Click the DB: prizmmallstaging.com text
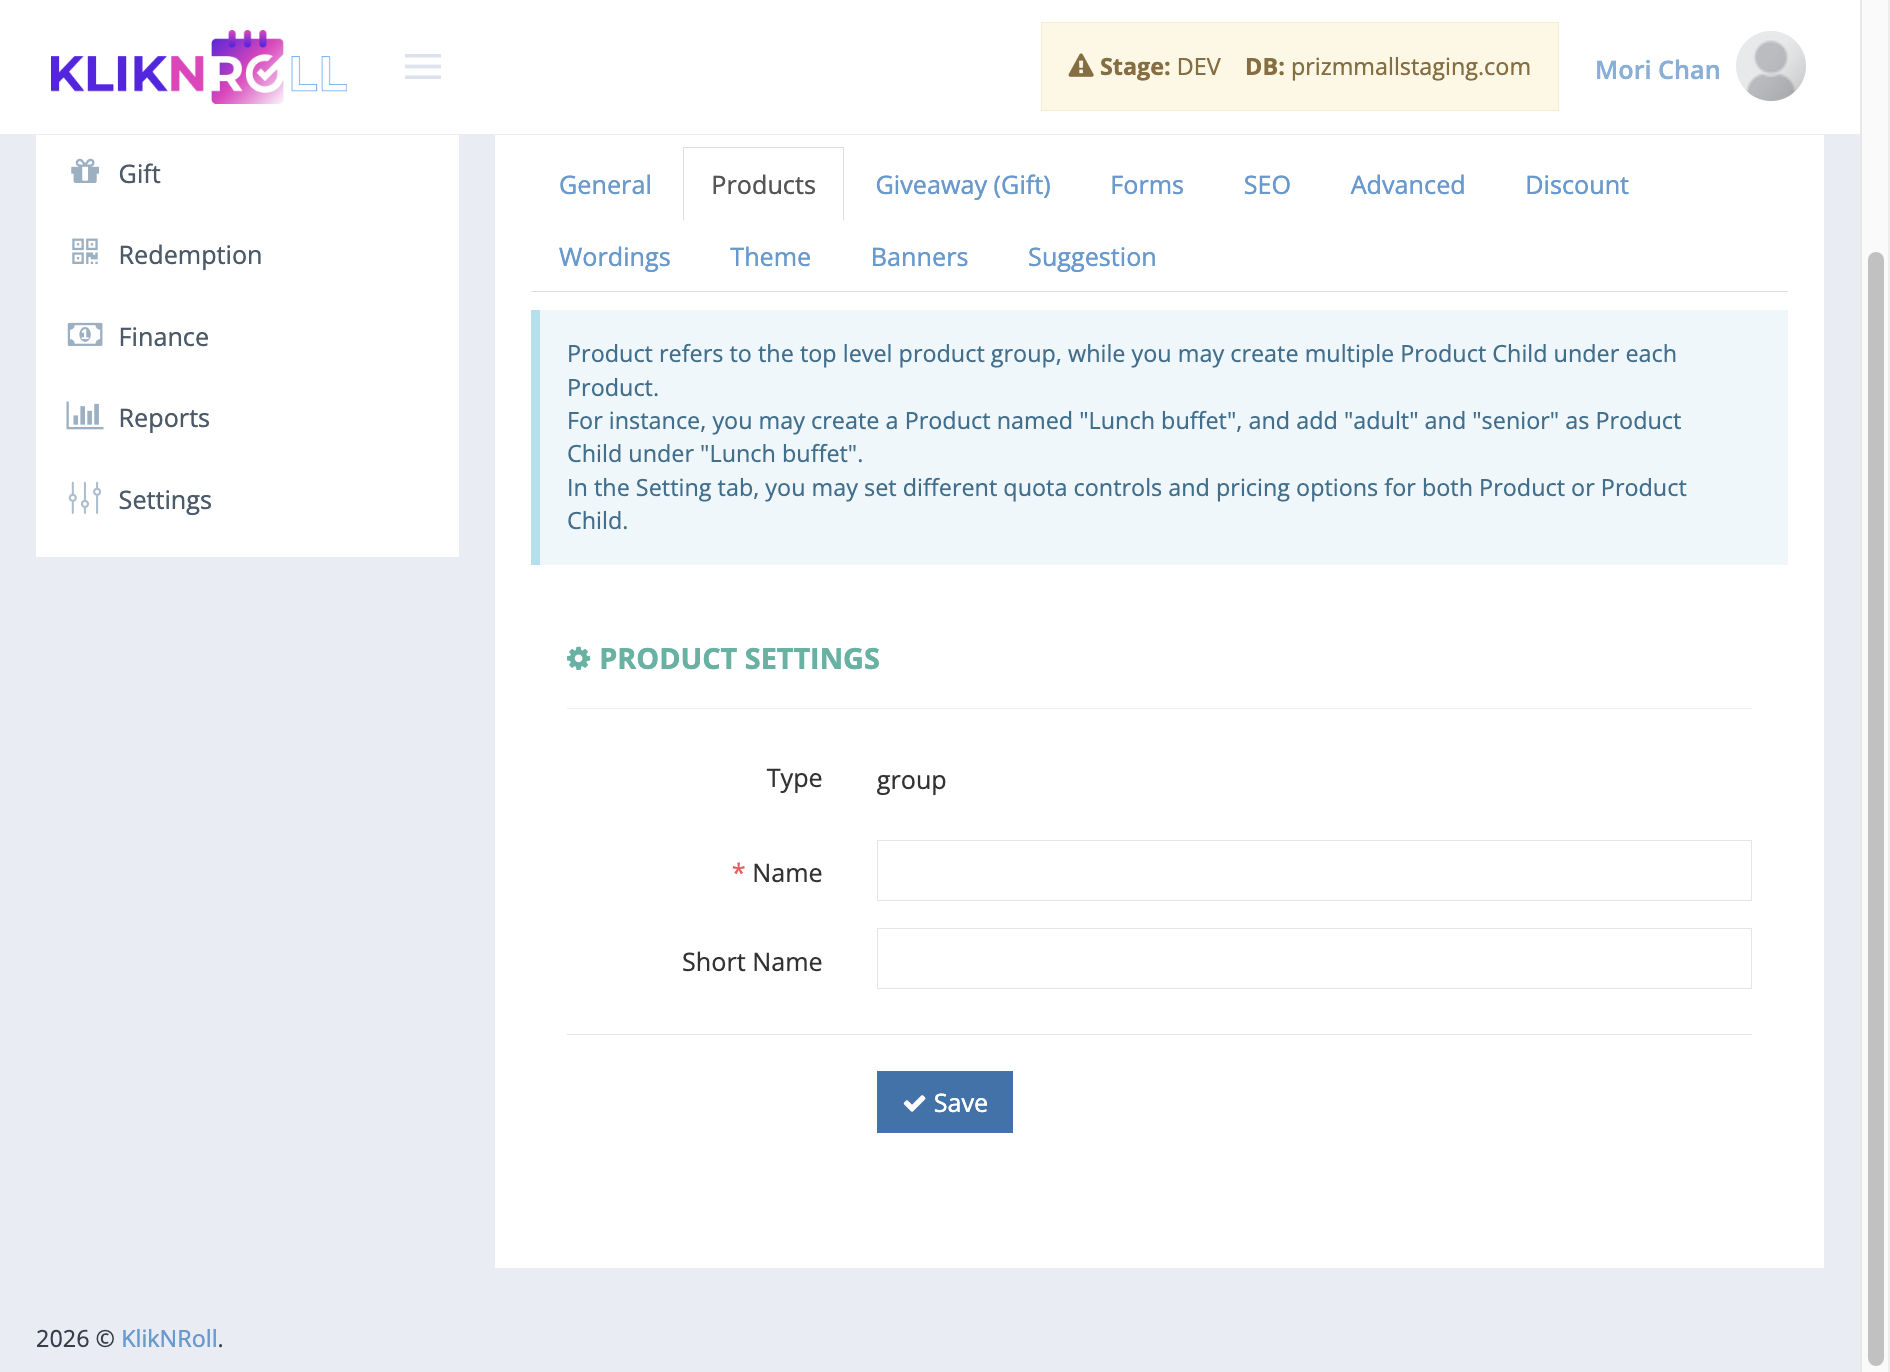Image resolution: width=1890 pixels, height=1372 pixels. [1387, 66]
